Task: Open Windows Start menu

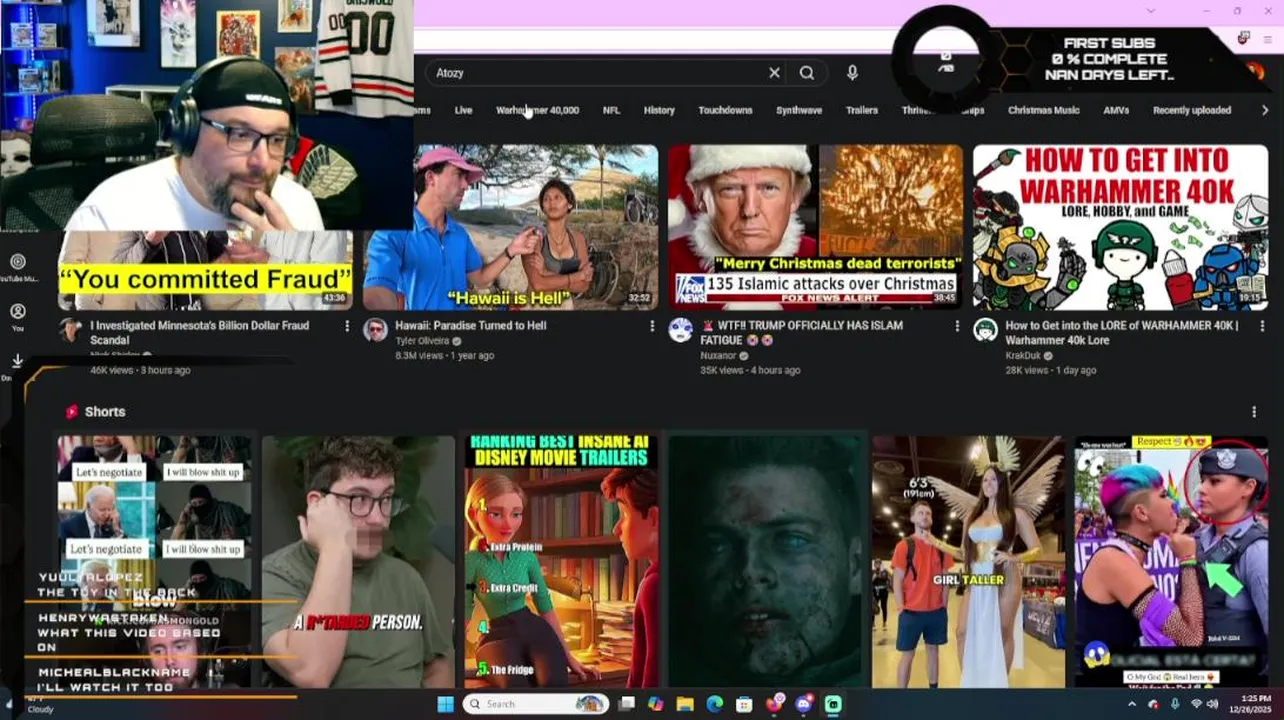Action: tap(445, 704)
